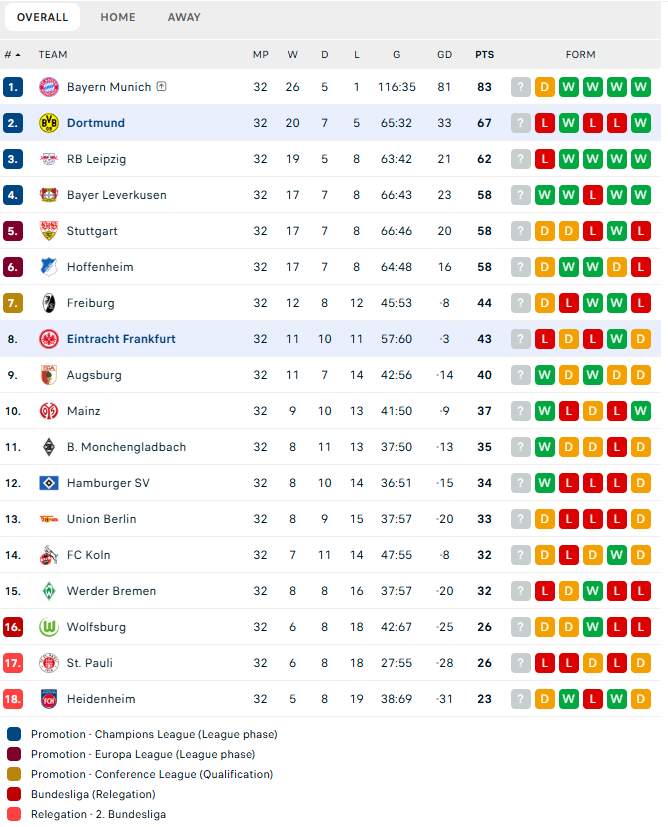The width and height of the screenshot is (668, 827).
Task: Click the Bayern Munich club crest
Action: [x=49, y=87]
